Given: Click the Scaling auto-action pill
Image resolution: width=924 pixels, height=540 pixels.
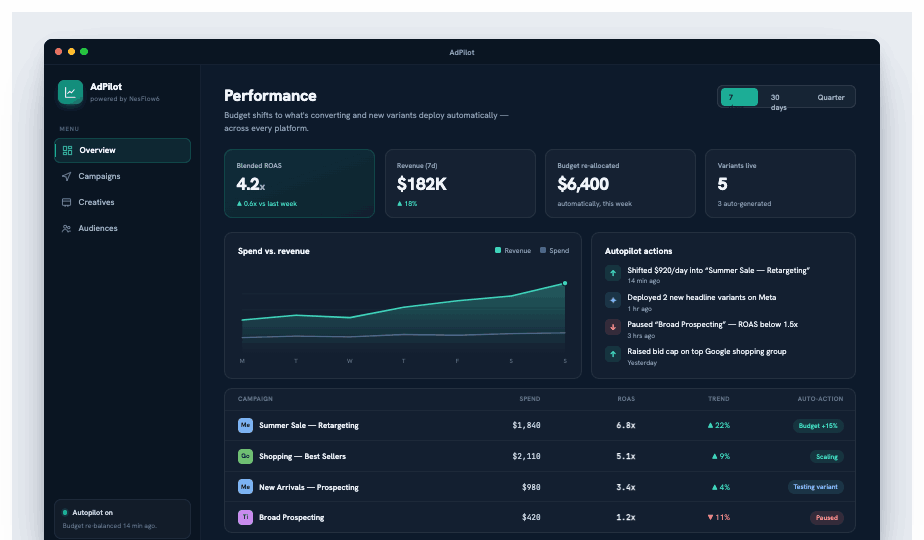Looking at the screenshot, I should click(x=827, y=457).
